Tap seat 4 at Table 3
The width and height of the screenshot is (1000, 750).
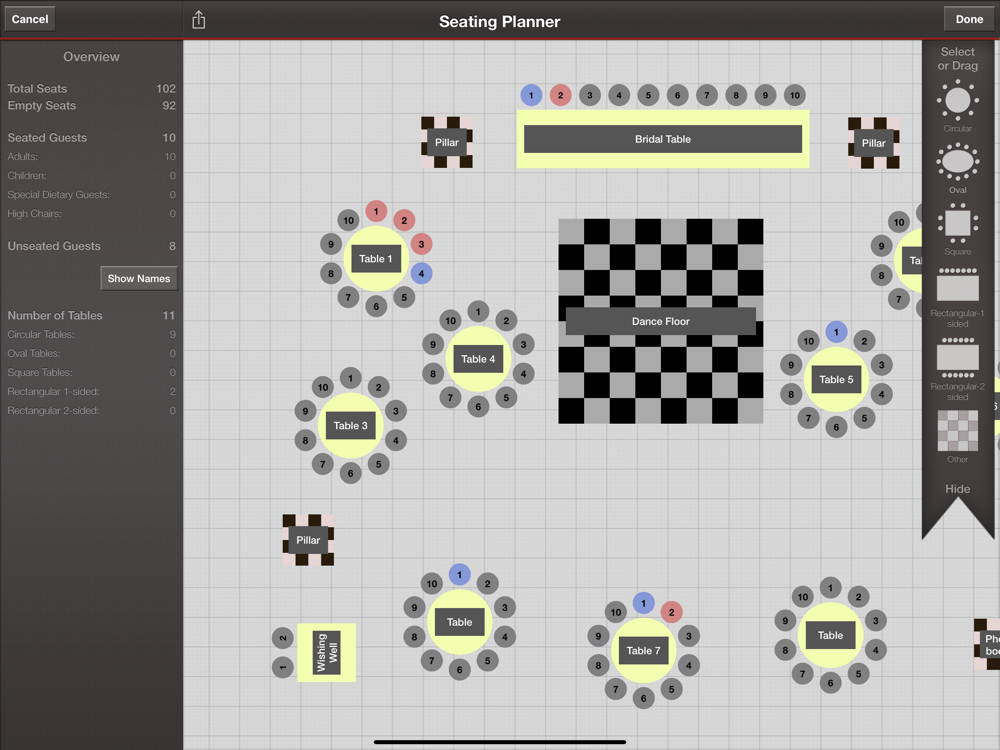(x=395, y=440)
